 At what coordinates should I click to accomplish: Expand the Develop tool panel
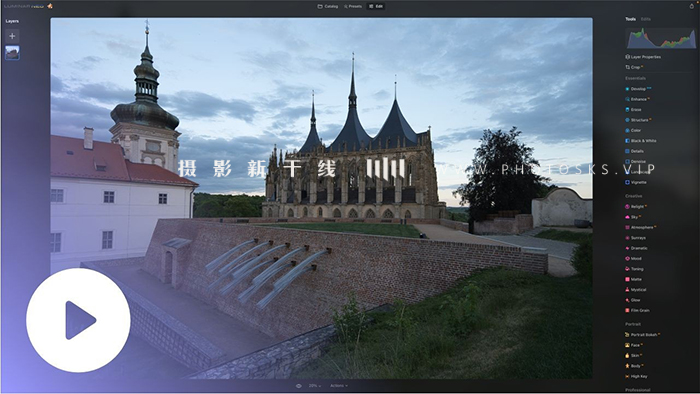[638, 89]
